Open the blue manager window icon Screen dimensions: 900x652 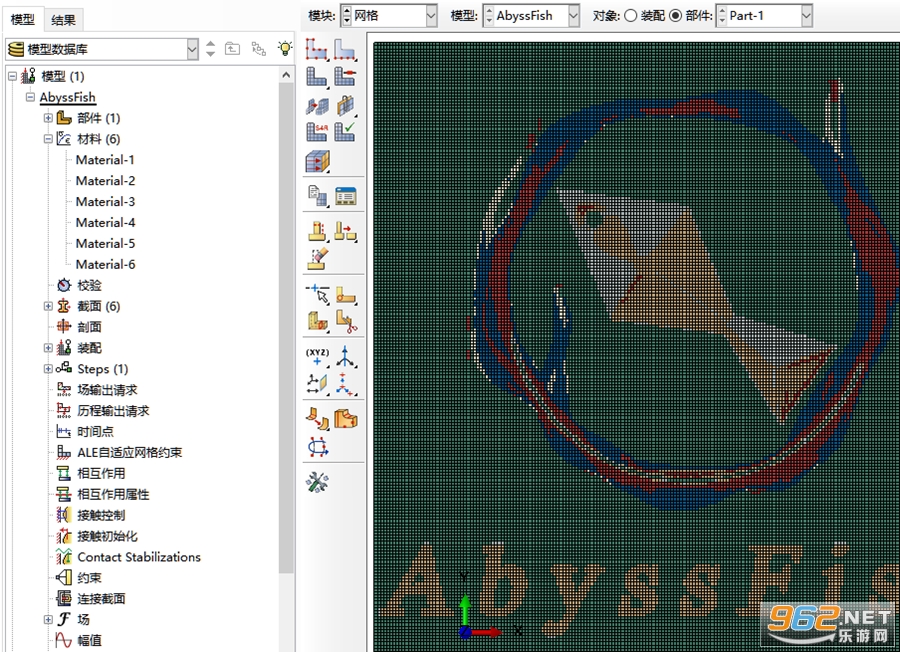[346, 196]
